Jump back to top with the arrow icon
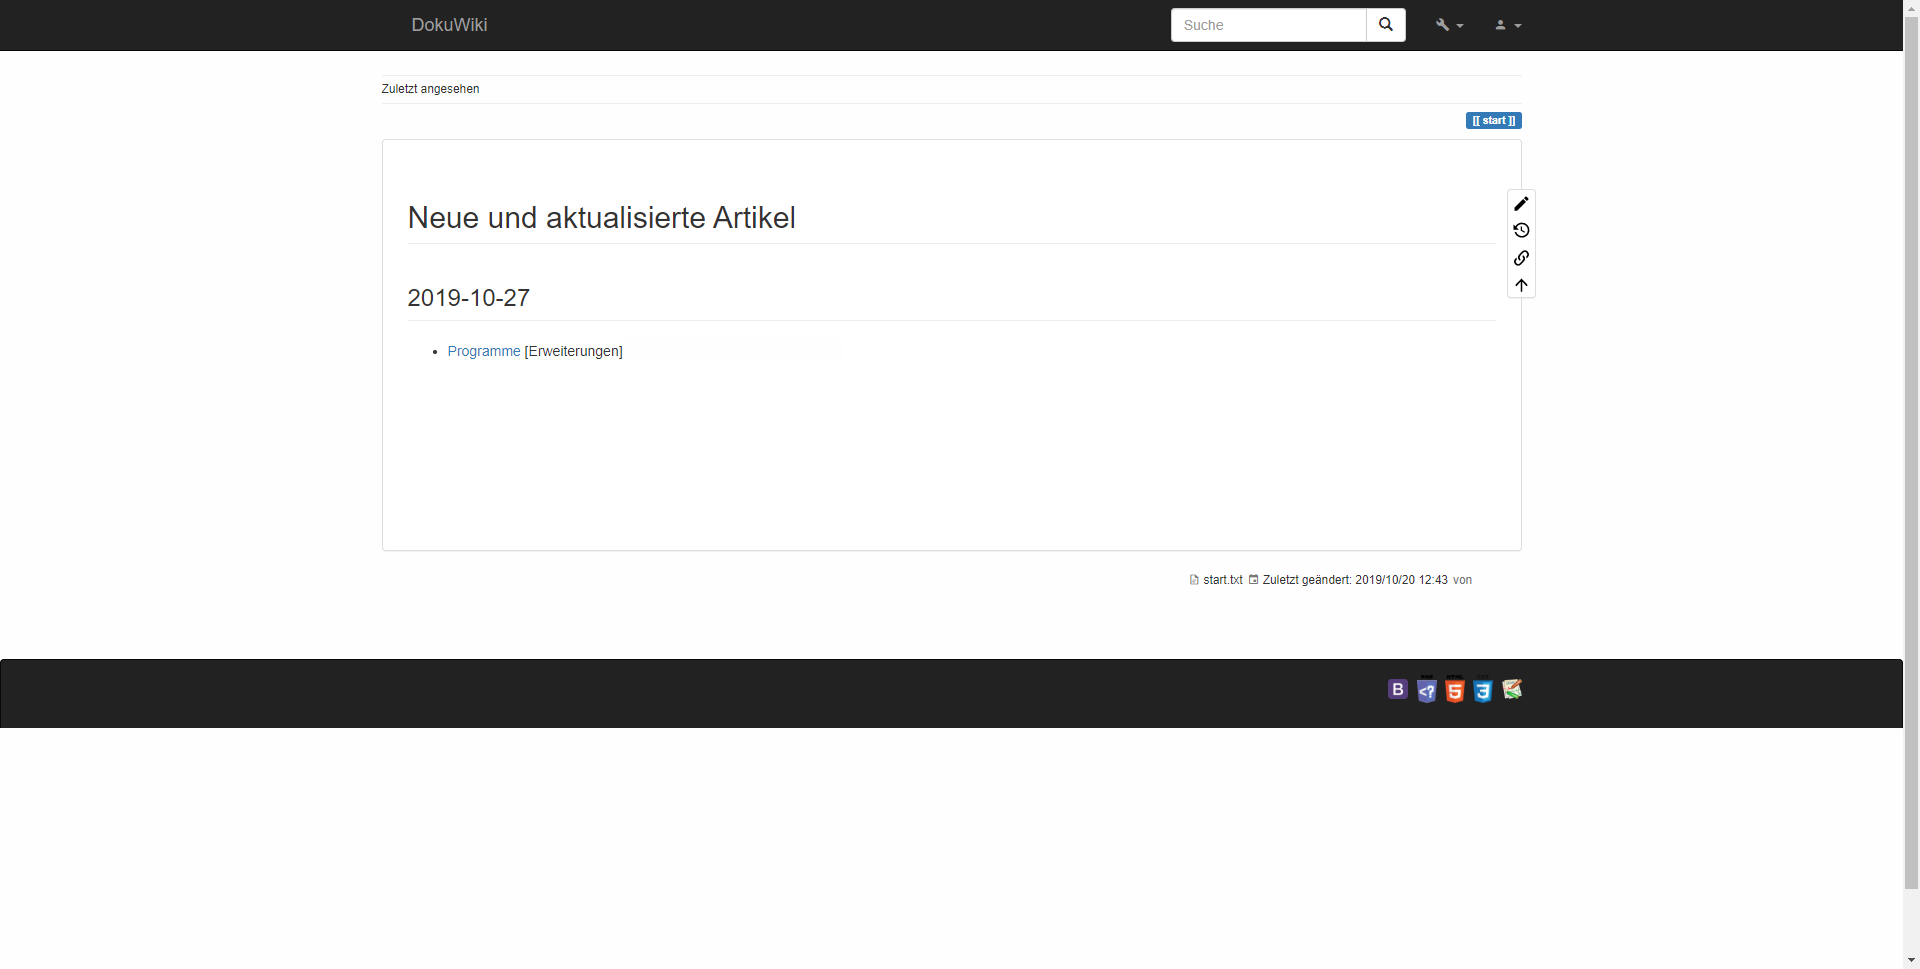 (x=1521, y=284)
